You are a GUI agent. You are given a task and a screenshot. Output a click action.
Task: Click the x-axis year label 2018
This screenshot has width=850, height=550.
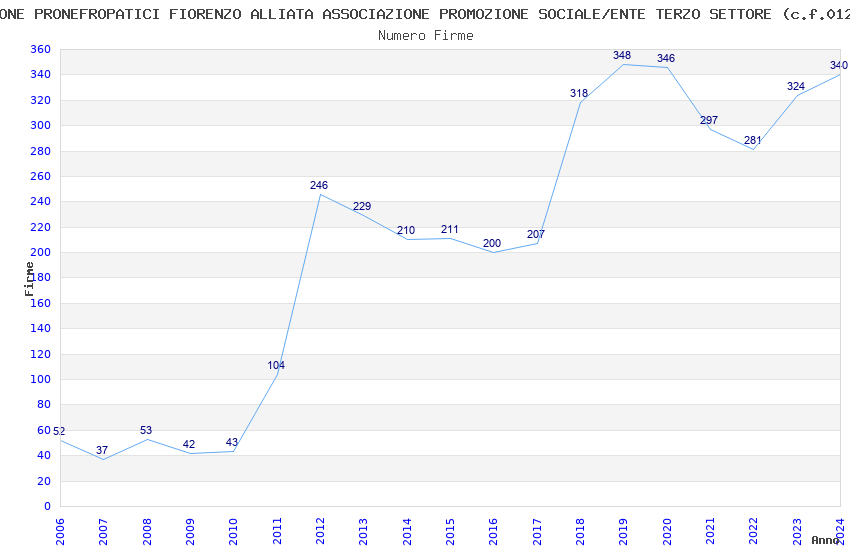click(580, 532)
